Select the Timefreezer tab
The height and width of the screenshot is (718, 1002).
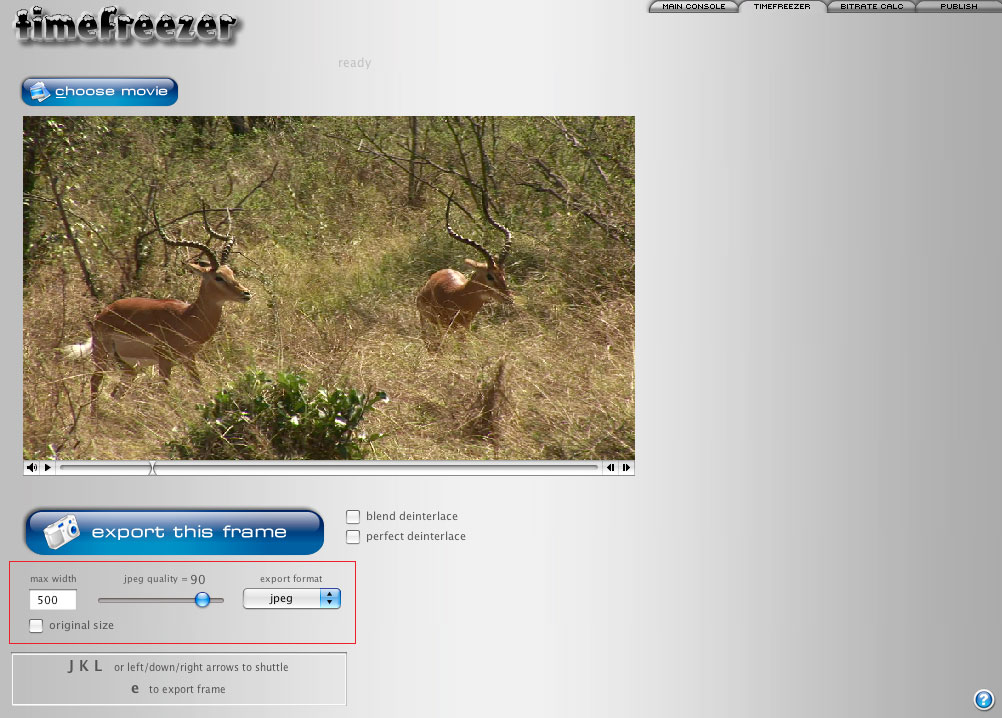coord(782,7)
